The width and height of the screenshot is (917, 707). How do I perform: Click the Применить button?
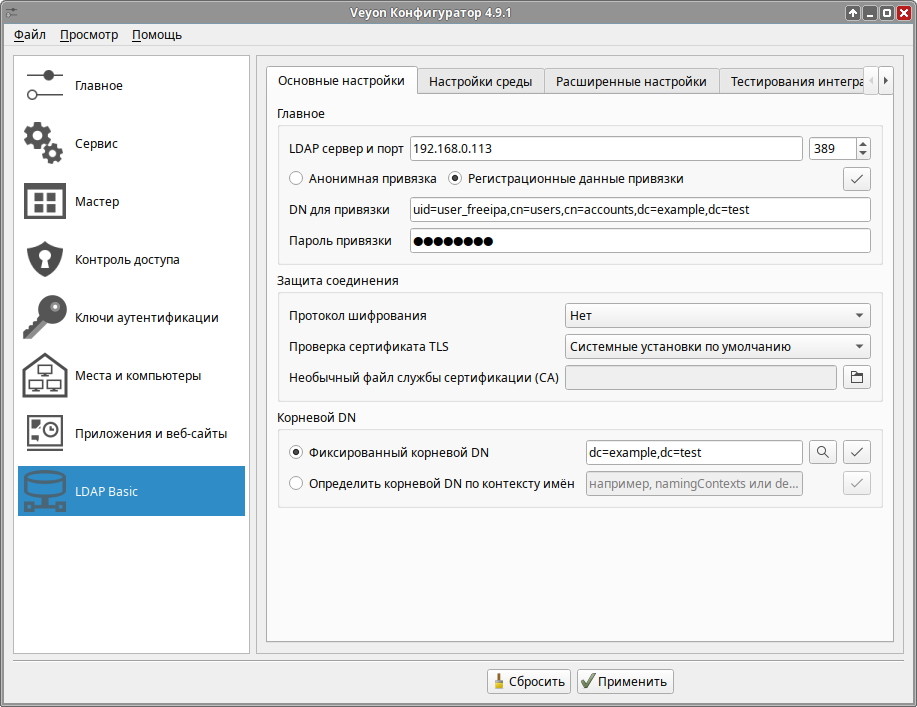coord(625,681)
